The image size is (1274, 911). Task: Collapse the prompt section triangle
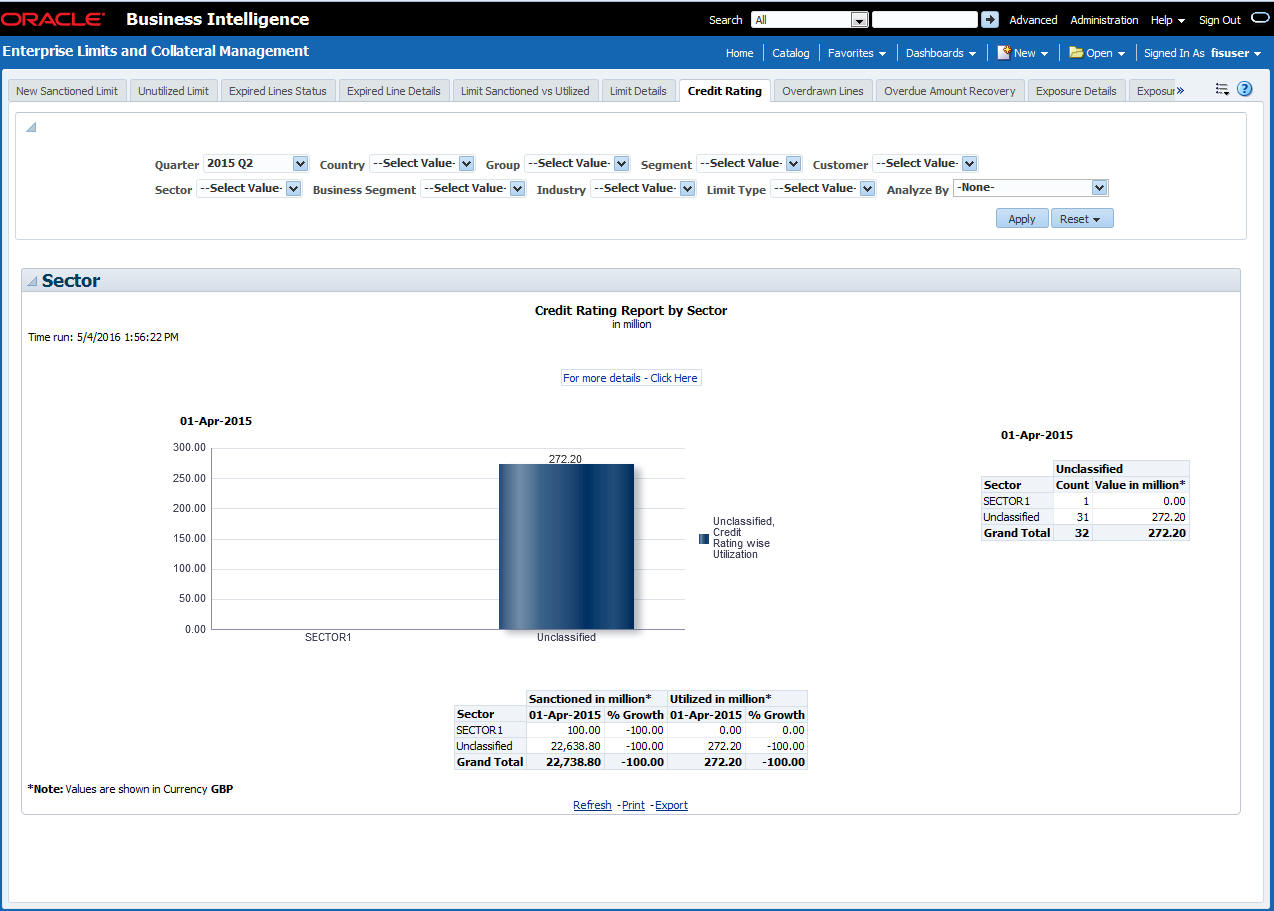[31, 127]
